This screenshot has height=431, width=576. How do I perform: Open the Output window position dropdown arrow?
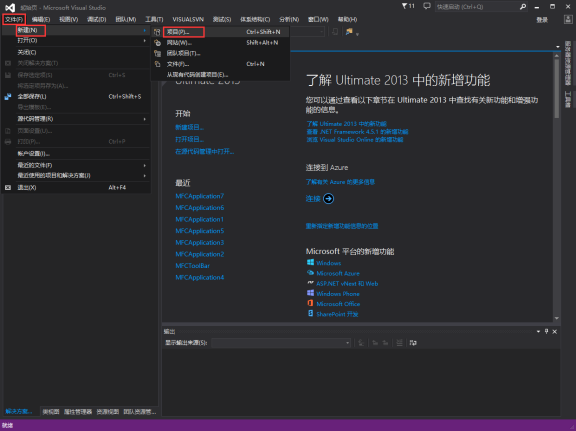(x=538, y=331)
